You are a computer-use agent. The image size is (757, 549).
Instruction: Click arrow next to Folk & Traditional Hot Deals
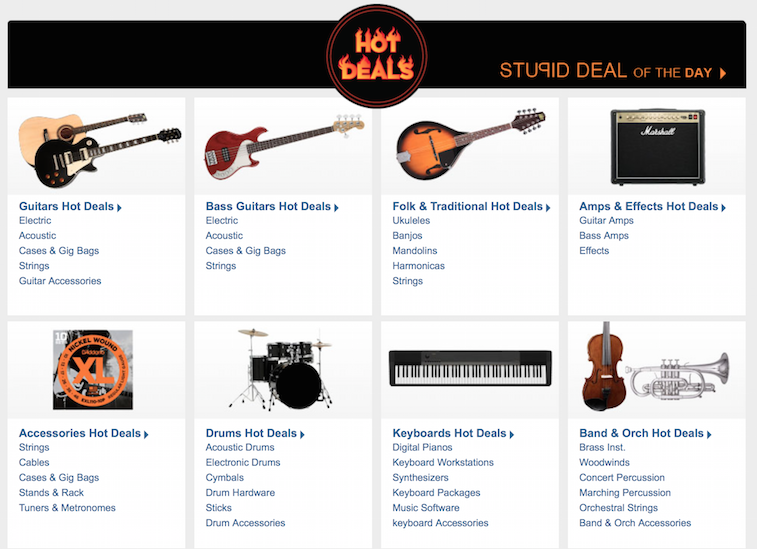point(548,208)
